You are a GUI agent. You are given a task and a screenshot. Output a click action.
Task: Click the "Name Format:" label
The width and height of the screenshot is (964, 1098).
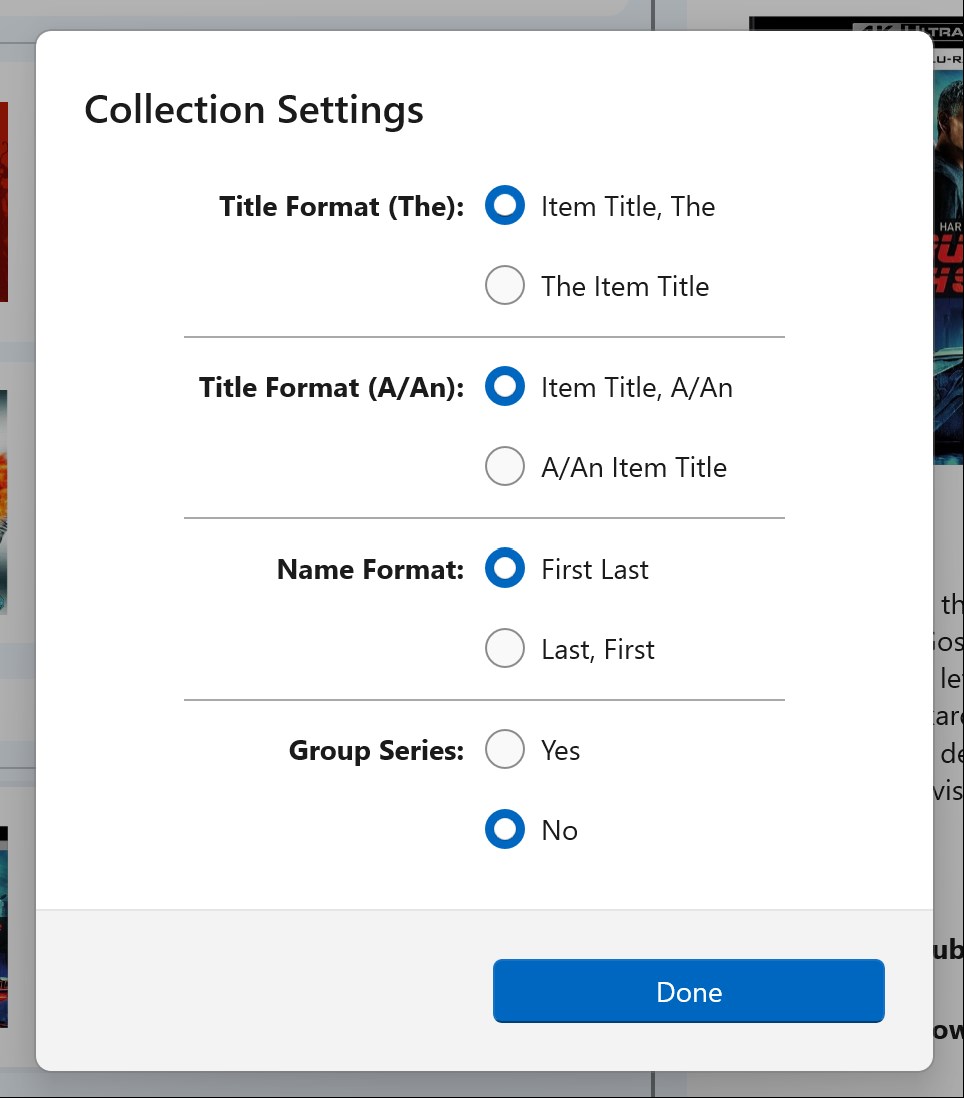click(370, 568)
